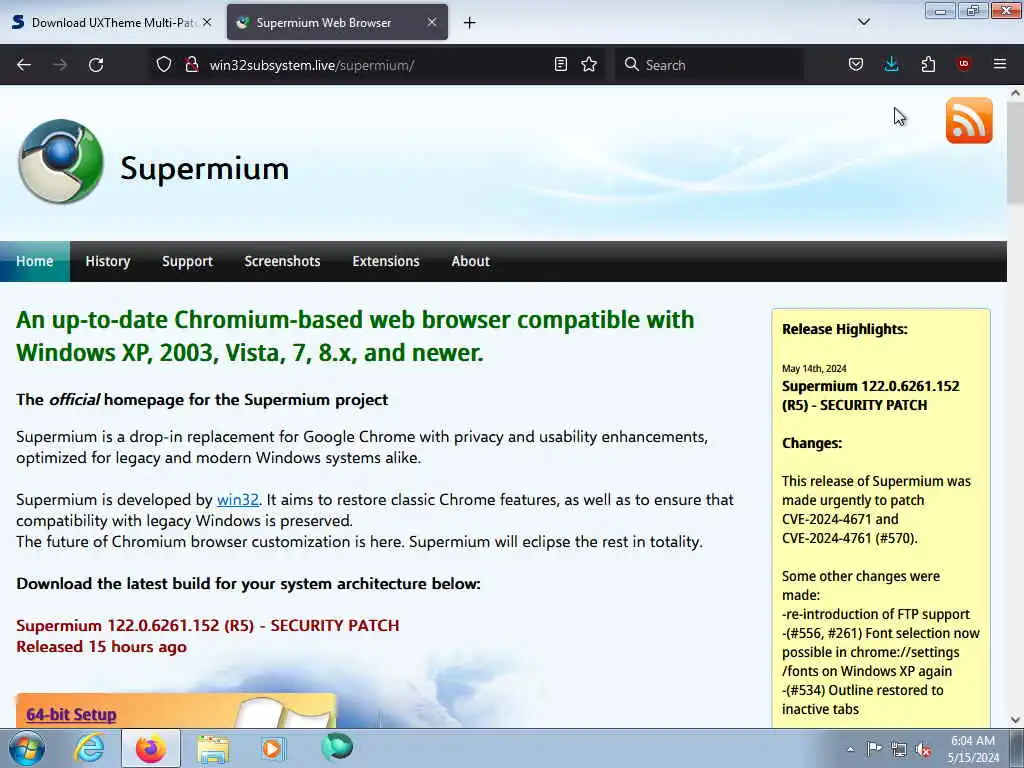Switch to Download UXTheme Multi-Patcher tab
This screenshot has height=768, width=1024.
click(x=112, y=22)
